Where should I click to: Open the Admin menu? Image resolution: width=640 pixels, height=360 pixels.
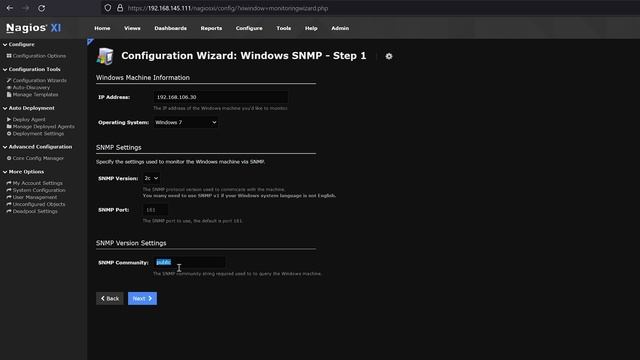[x=340, y=28]
